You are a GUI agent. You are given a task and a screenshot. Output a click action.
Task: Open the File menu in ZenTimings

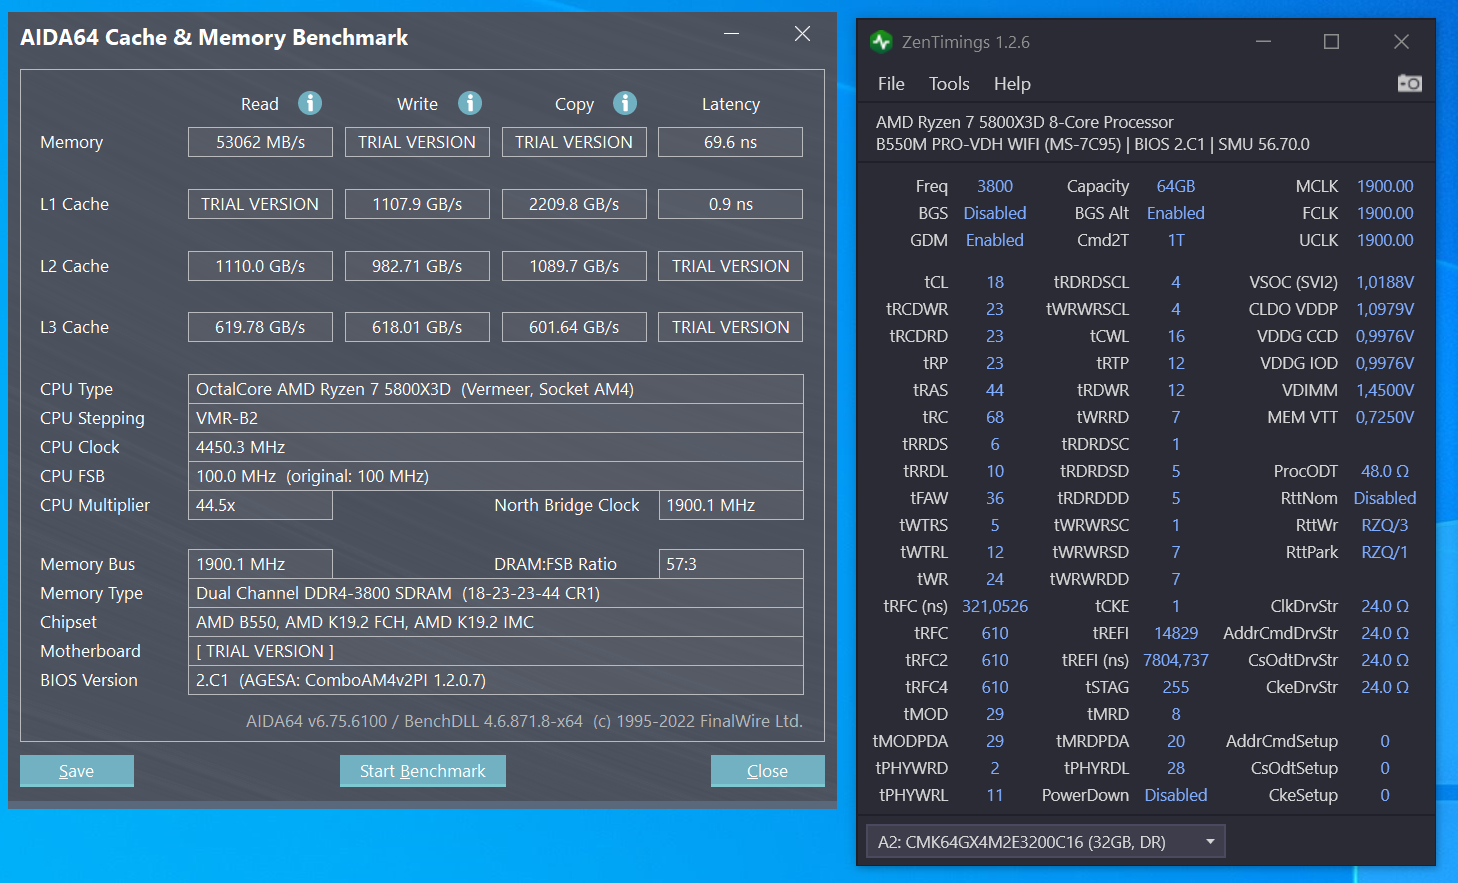891,84
